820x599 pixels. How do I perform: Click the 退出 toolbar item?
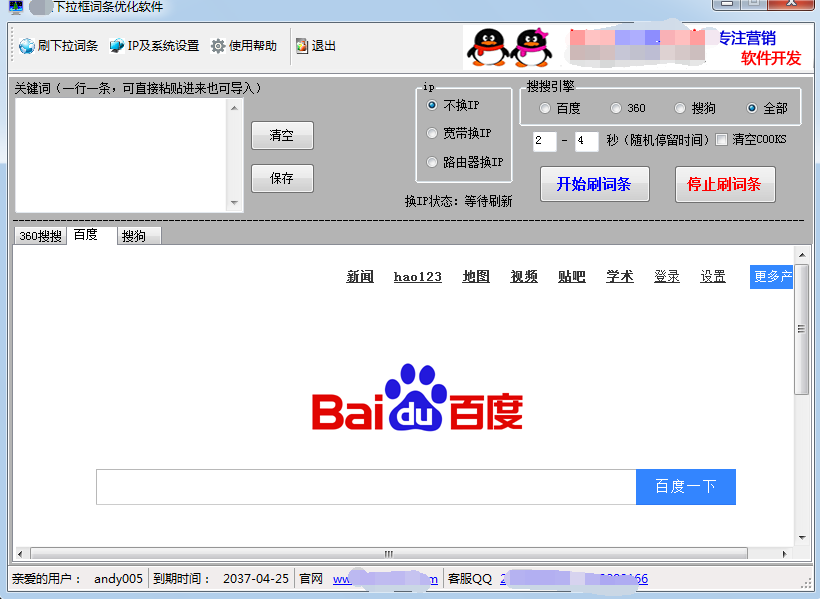click(316, 46)
